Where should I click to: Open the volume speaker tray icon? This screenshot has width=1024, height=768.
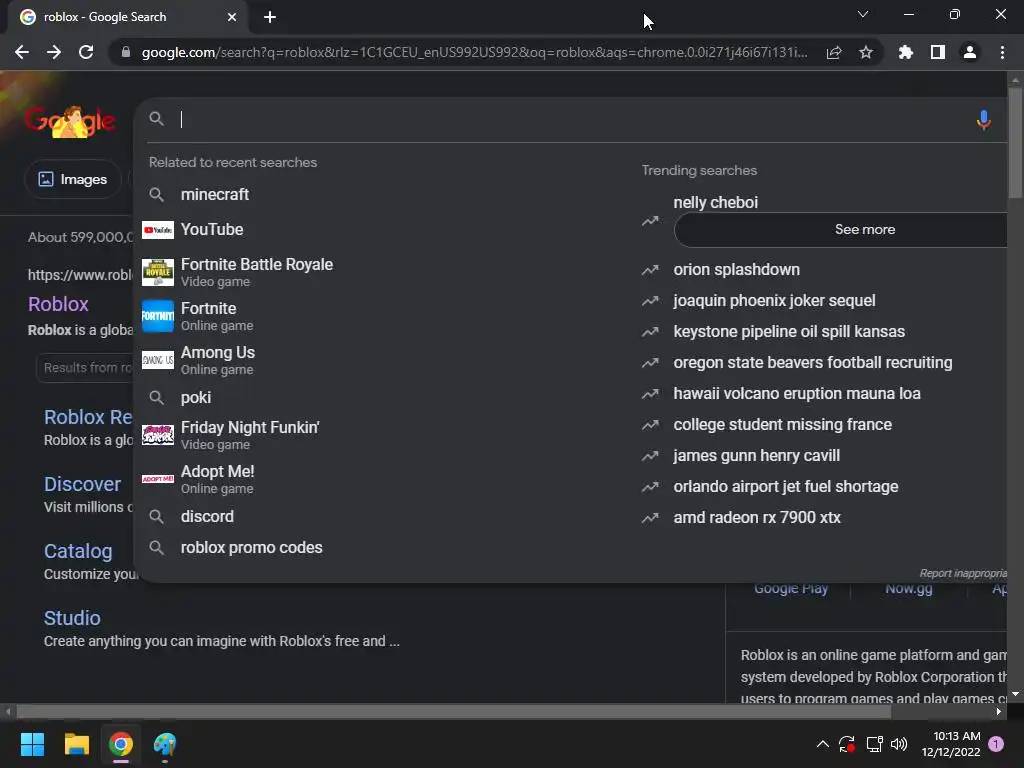point(899,744)
